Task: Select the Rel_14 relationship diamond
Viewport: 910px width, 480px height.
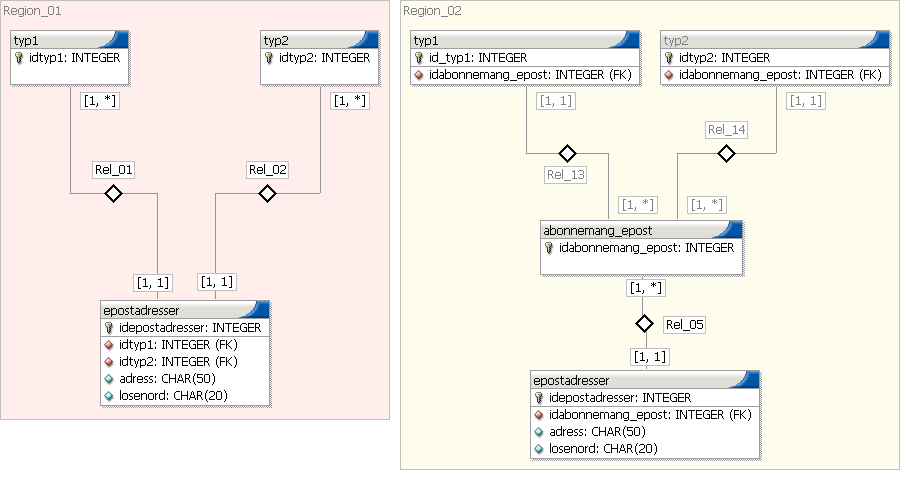Action: [726, 153]
